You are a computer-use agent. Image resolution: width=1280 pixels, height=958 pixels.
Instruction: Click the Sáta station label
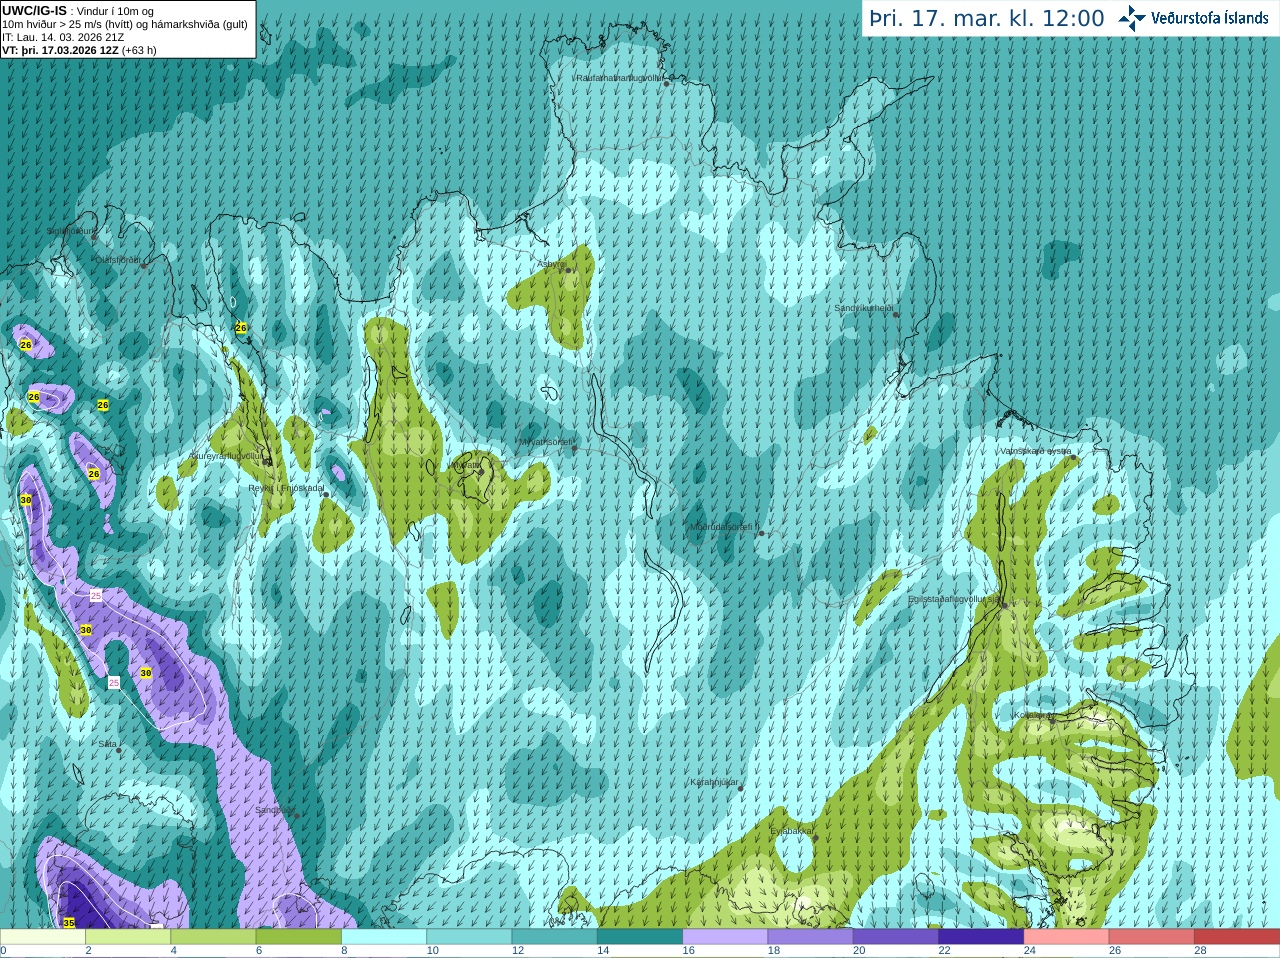point(107,744)
